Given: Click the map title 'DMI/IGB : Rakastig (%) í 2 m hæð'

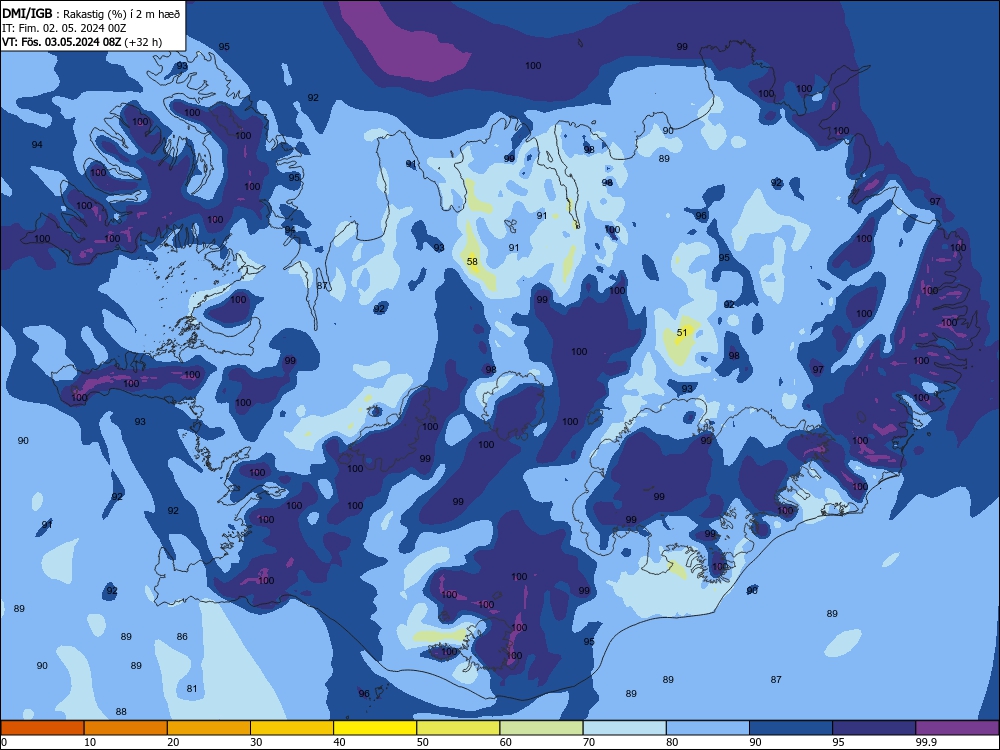Looking at the screenshot, I should pyautogui.click(x=91, y=14).
